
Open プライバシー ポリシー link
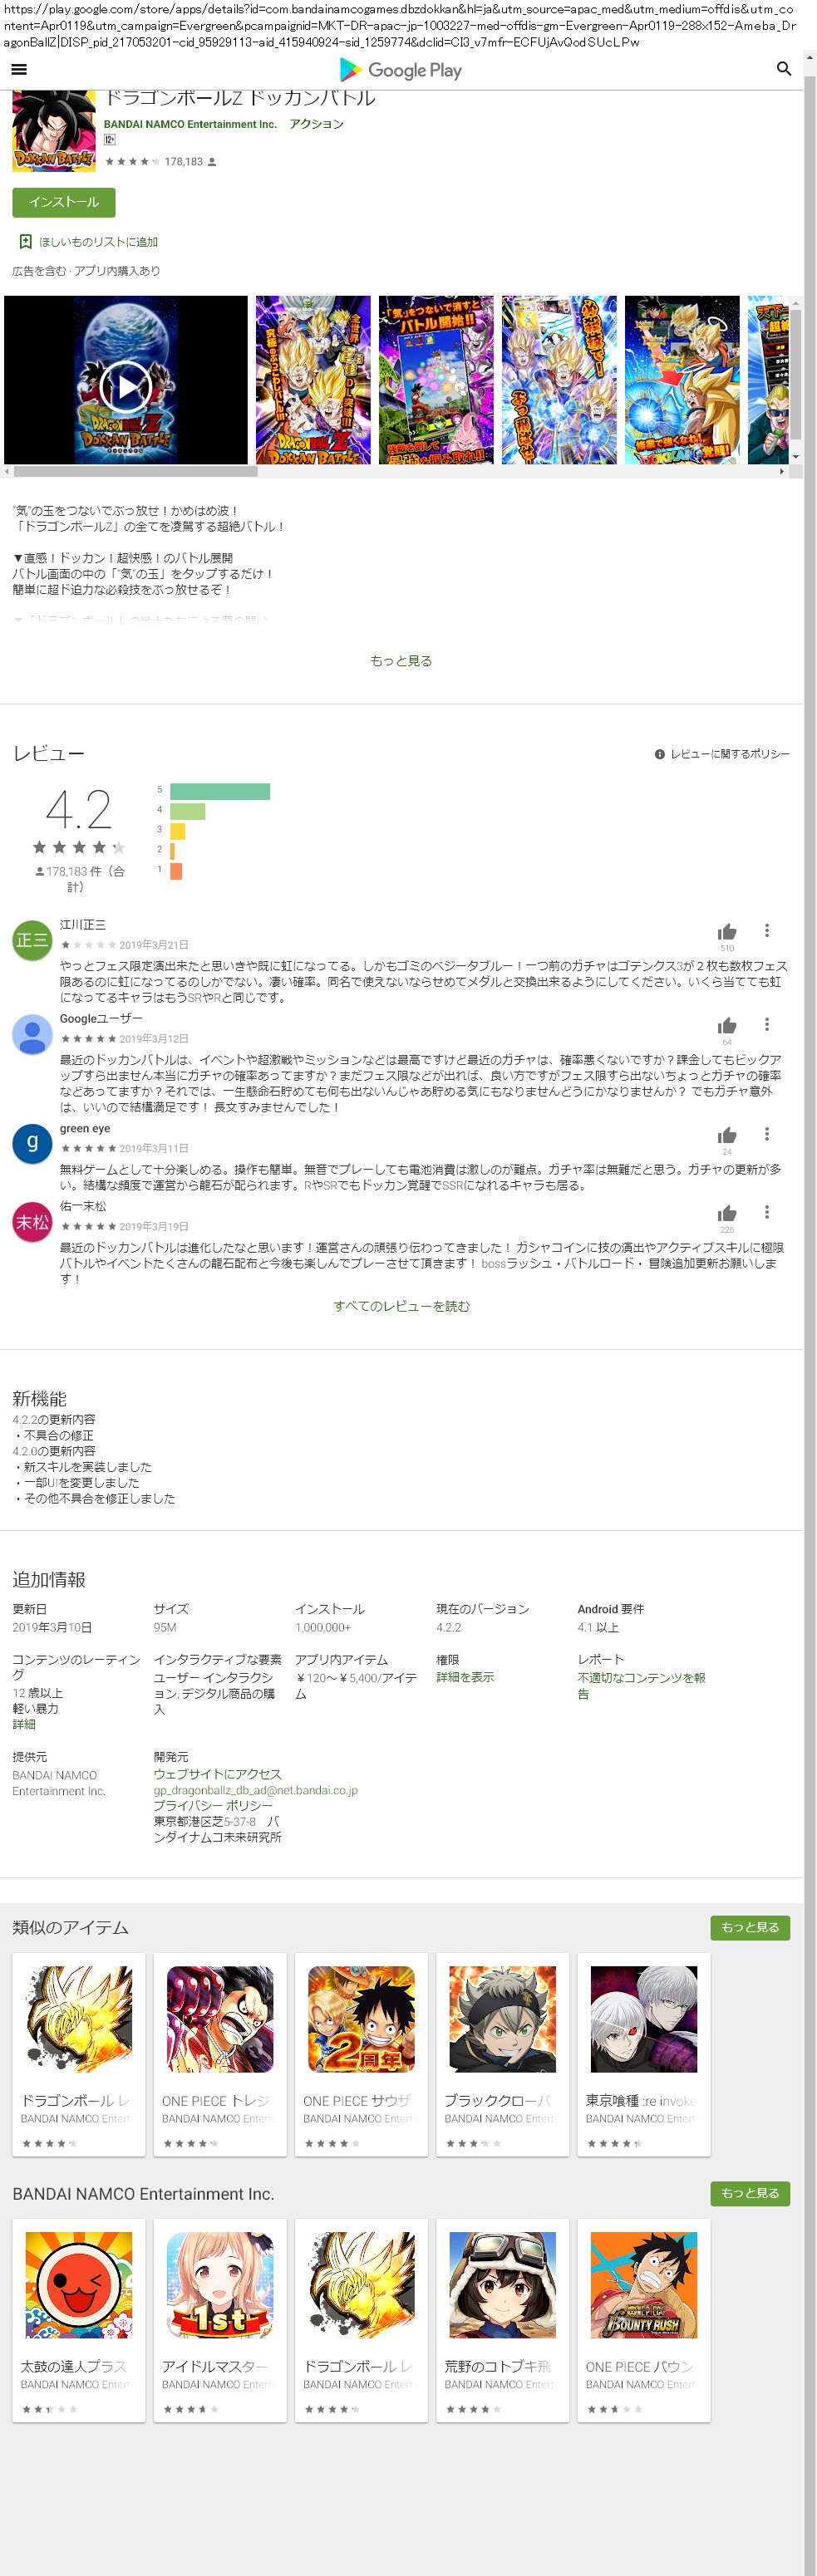[x=212, y=1805]
